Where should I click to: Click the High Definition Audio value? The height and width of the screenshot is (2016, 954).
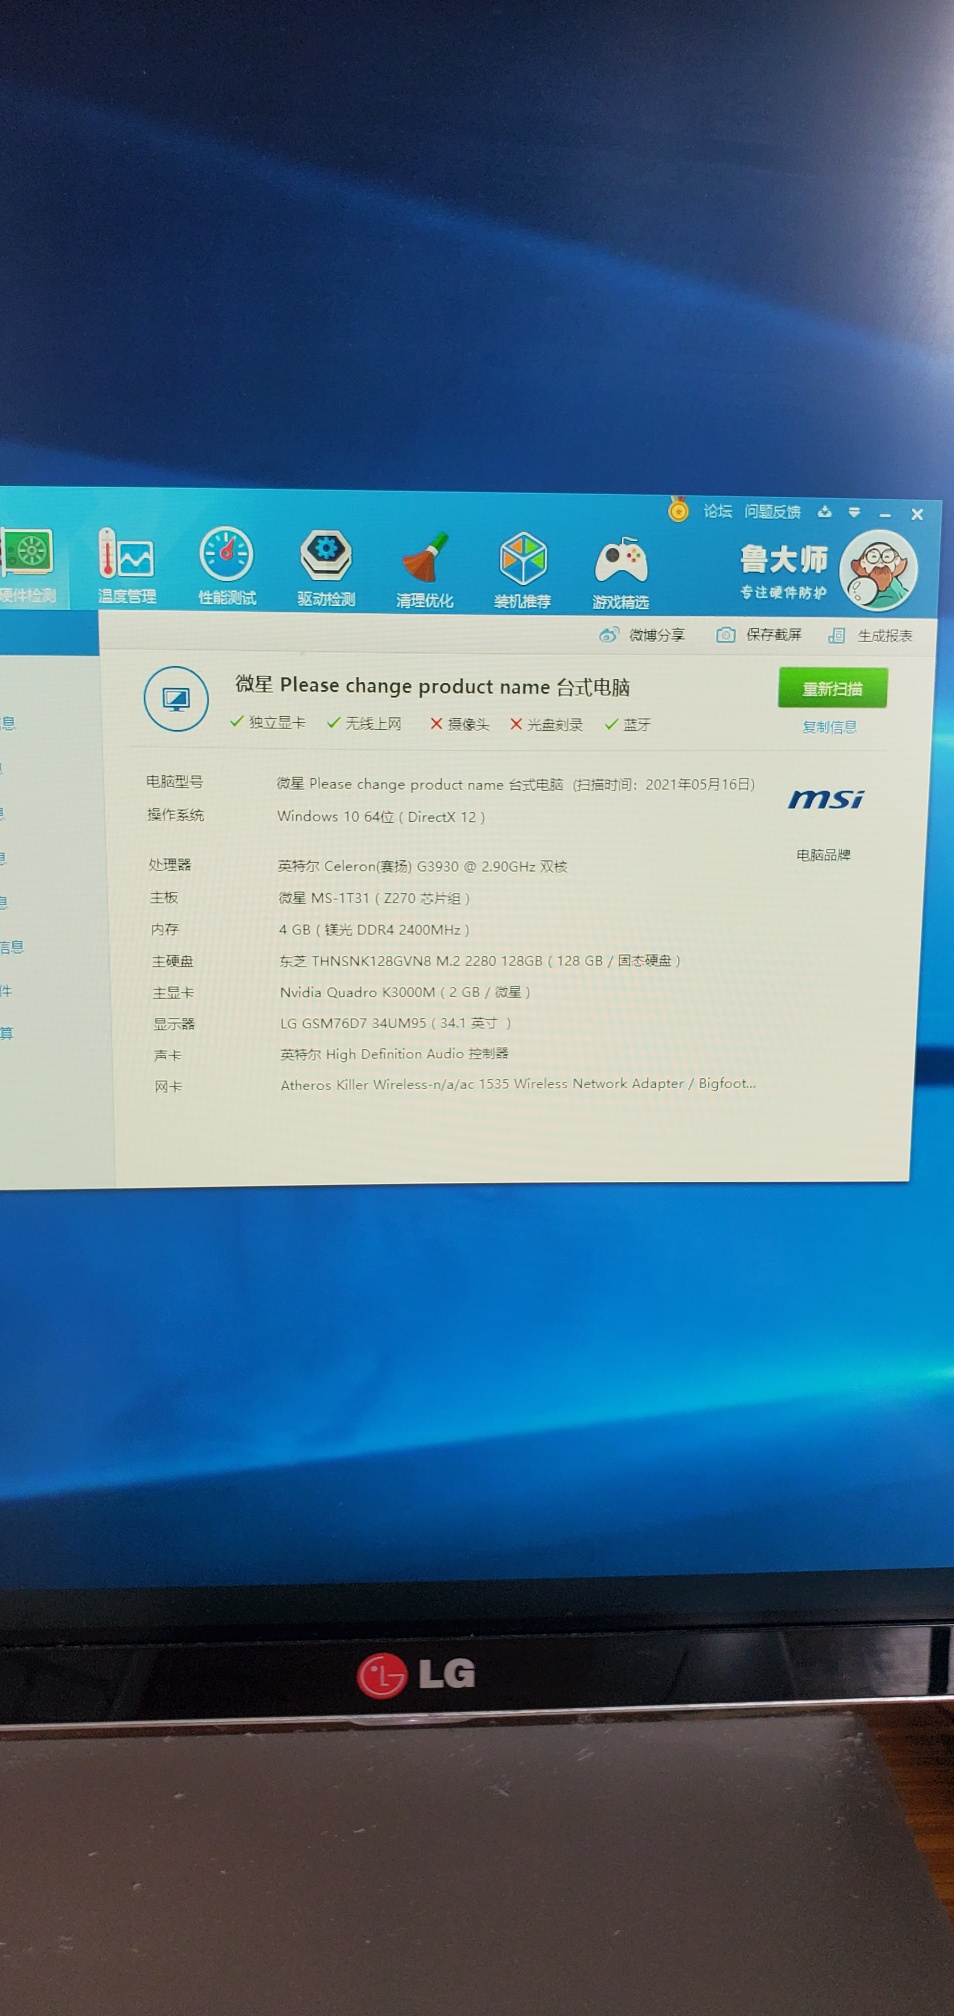tap(395, 1054)
